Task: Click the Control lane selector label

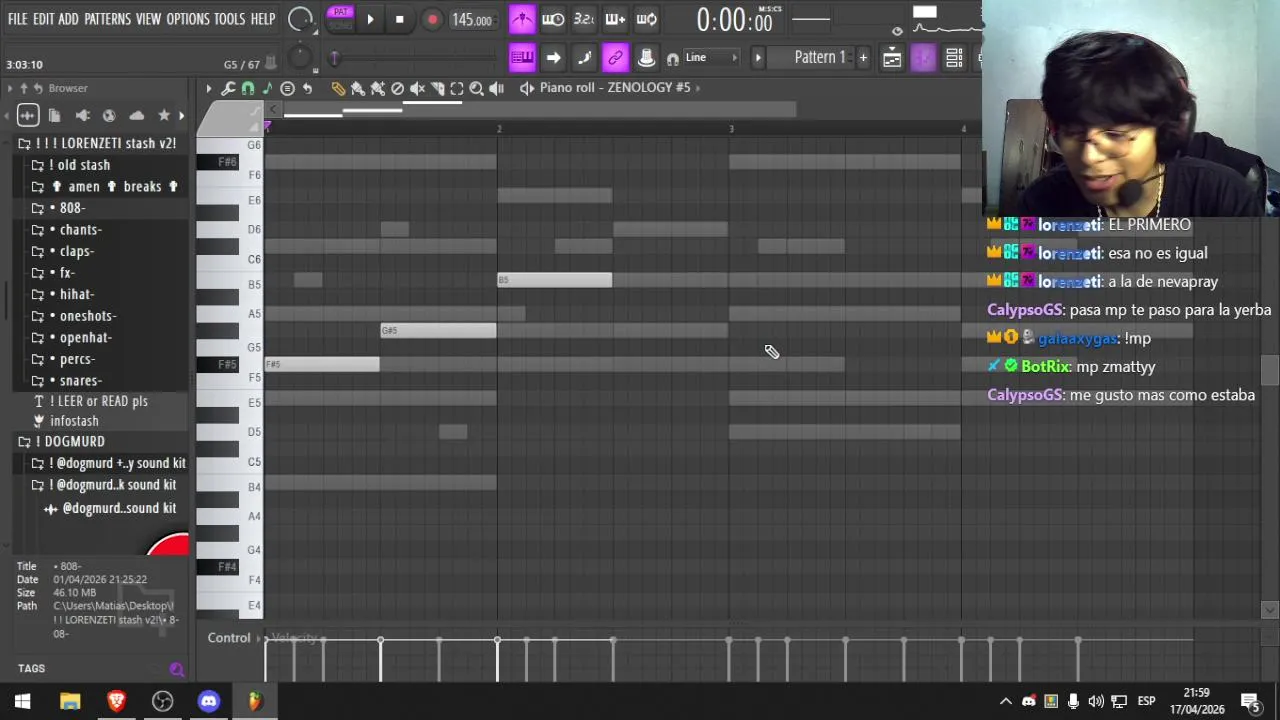Action: [229, 638]
